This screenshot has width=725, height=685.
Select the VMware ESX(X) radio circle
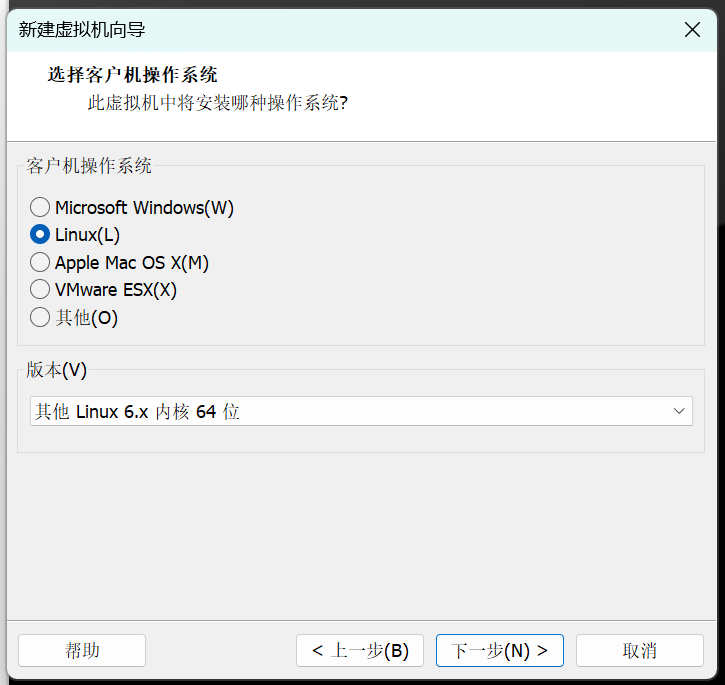click(x=40, y=290)
